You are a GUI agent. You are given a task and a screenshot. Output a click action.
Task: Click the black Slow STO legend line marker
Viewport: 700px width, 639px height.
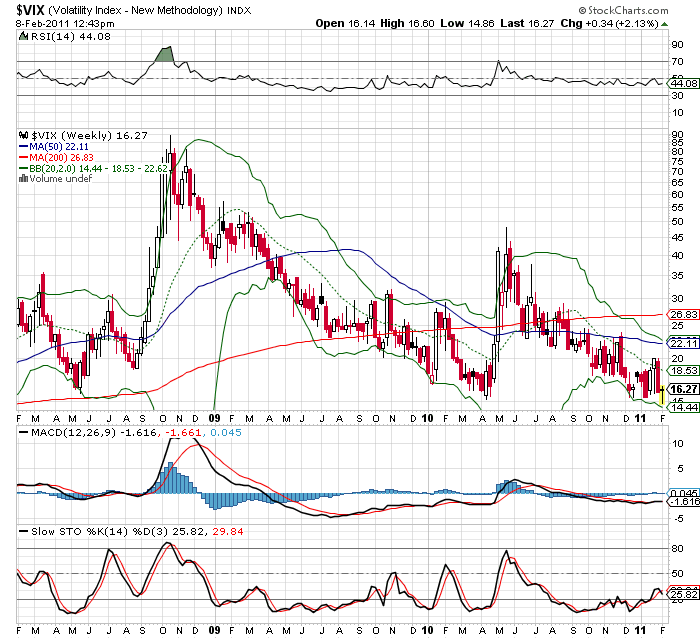coord(23,531)
